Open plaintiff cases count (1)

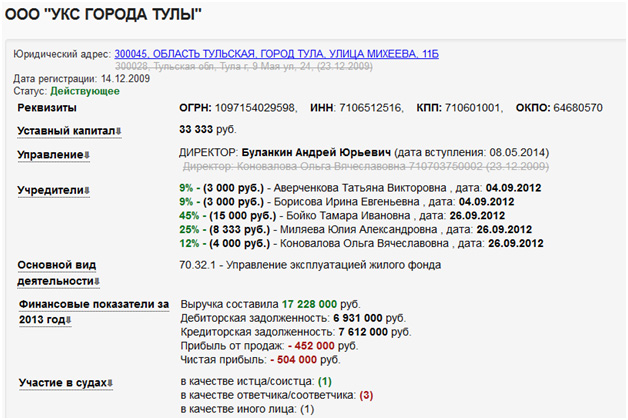click(325, 382)
